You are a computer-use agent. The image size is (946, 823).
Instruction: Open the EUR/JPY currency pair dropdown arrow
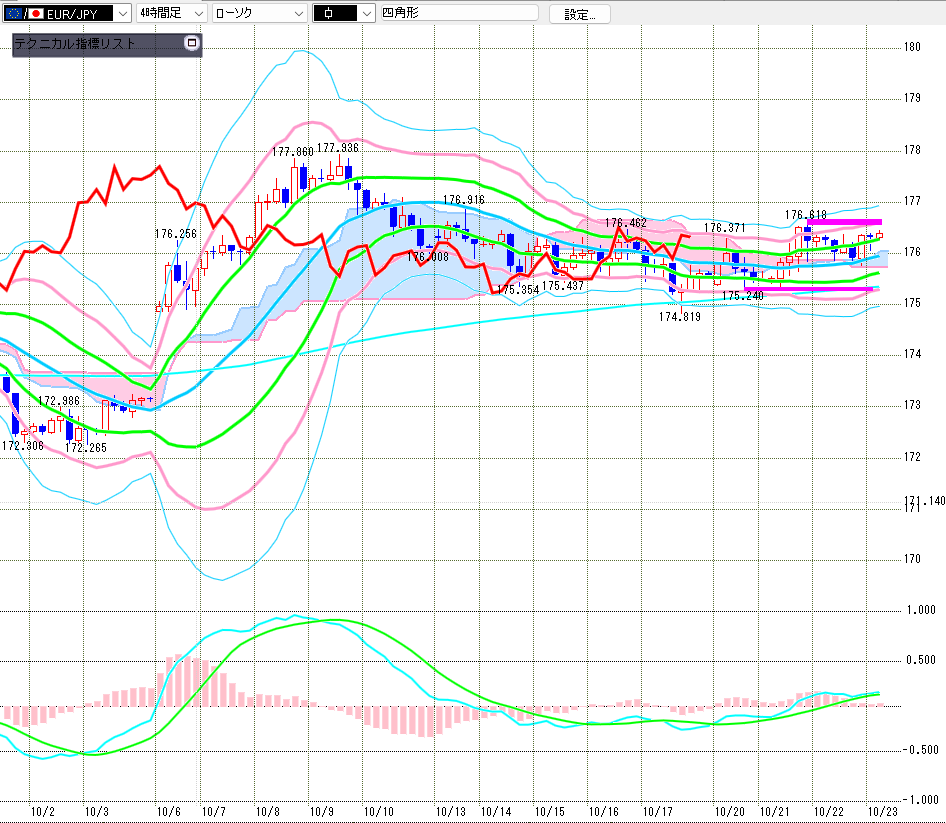122,13
